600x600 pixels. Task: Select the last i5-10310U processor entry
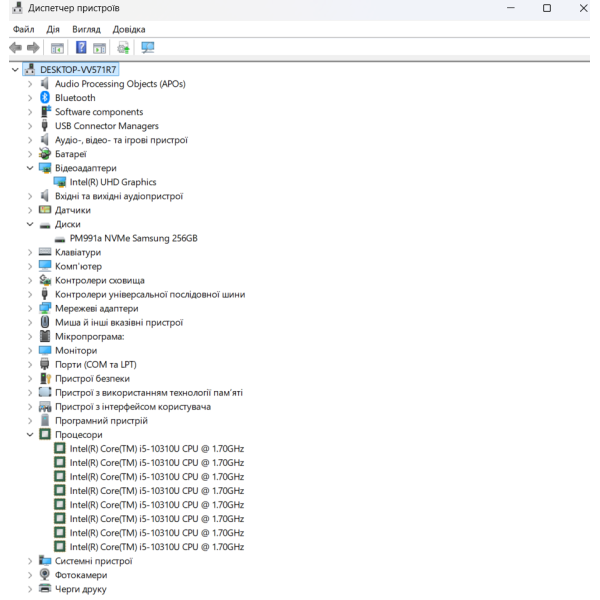157,547
